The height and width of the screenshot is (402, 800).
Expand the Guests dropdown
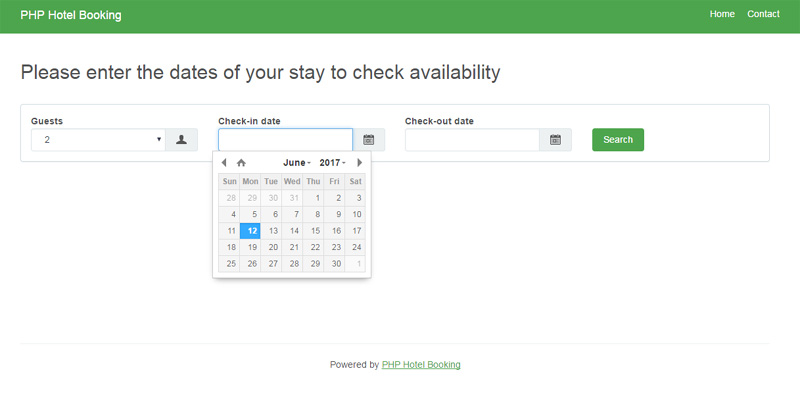click(x=97, y=140)
